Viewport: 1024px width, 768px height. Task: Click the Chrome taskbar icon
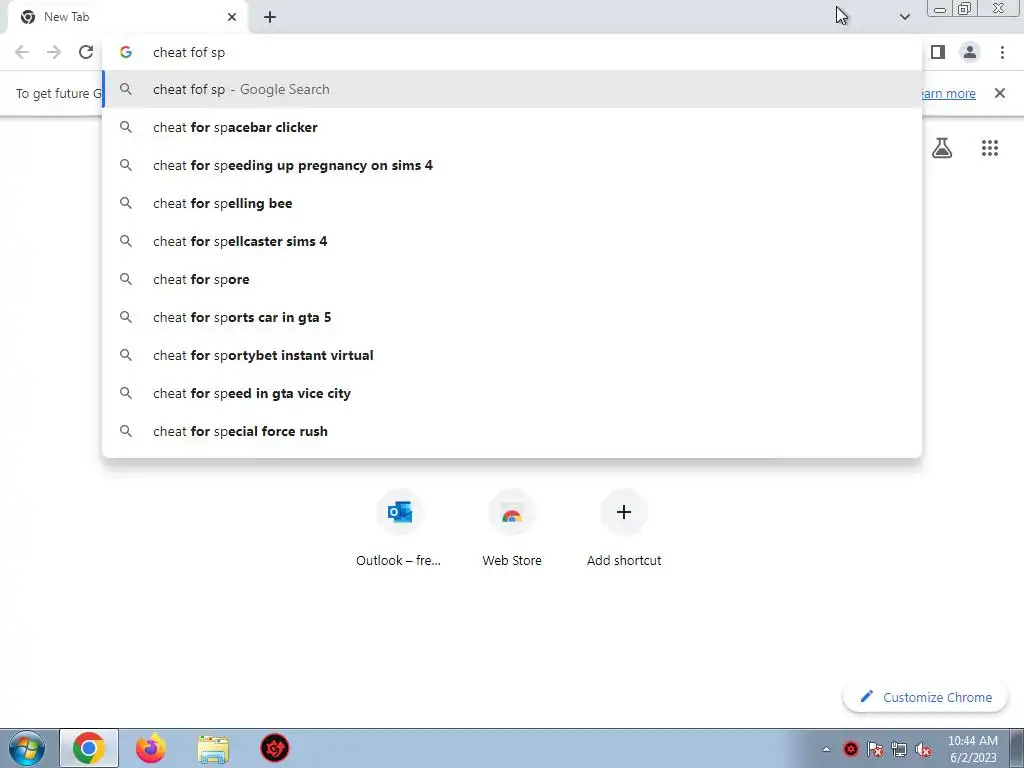(x=89, y=748)
